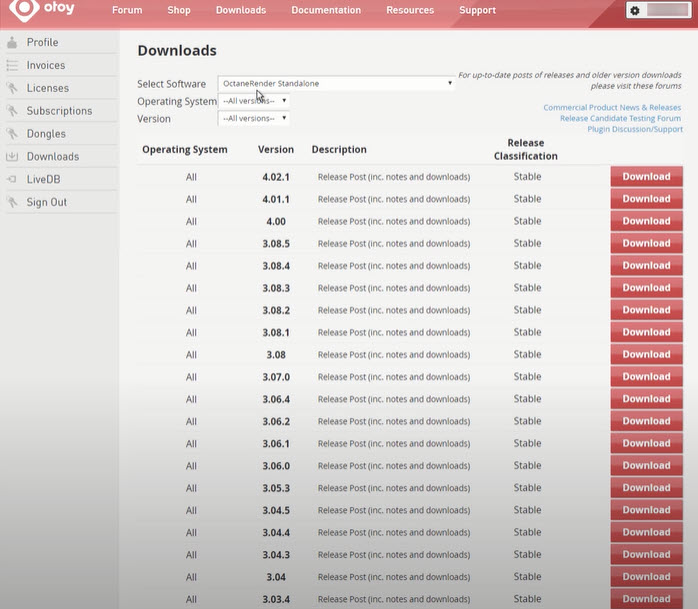
Task: Open Release Post for version 3.07.0
Action: click(x=394, y=378)
